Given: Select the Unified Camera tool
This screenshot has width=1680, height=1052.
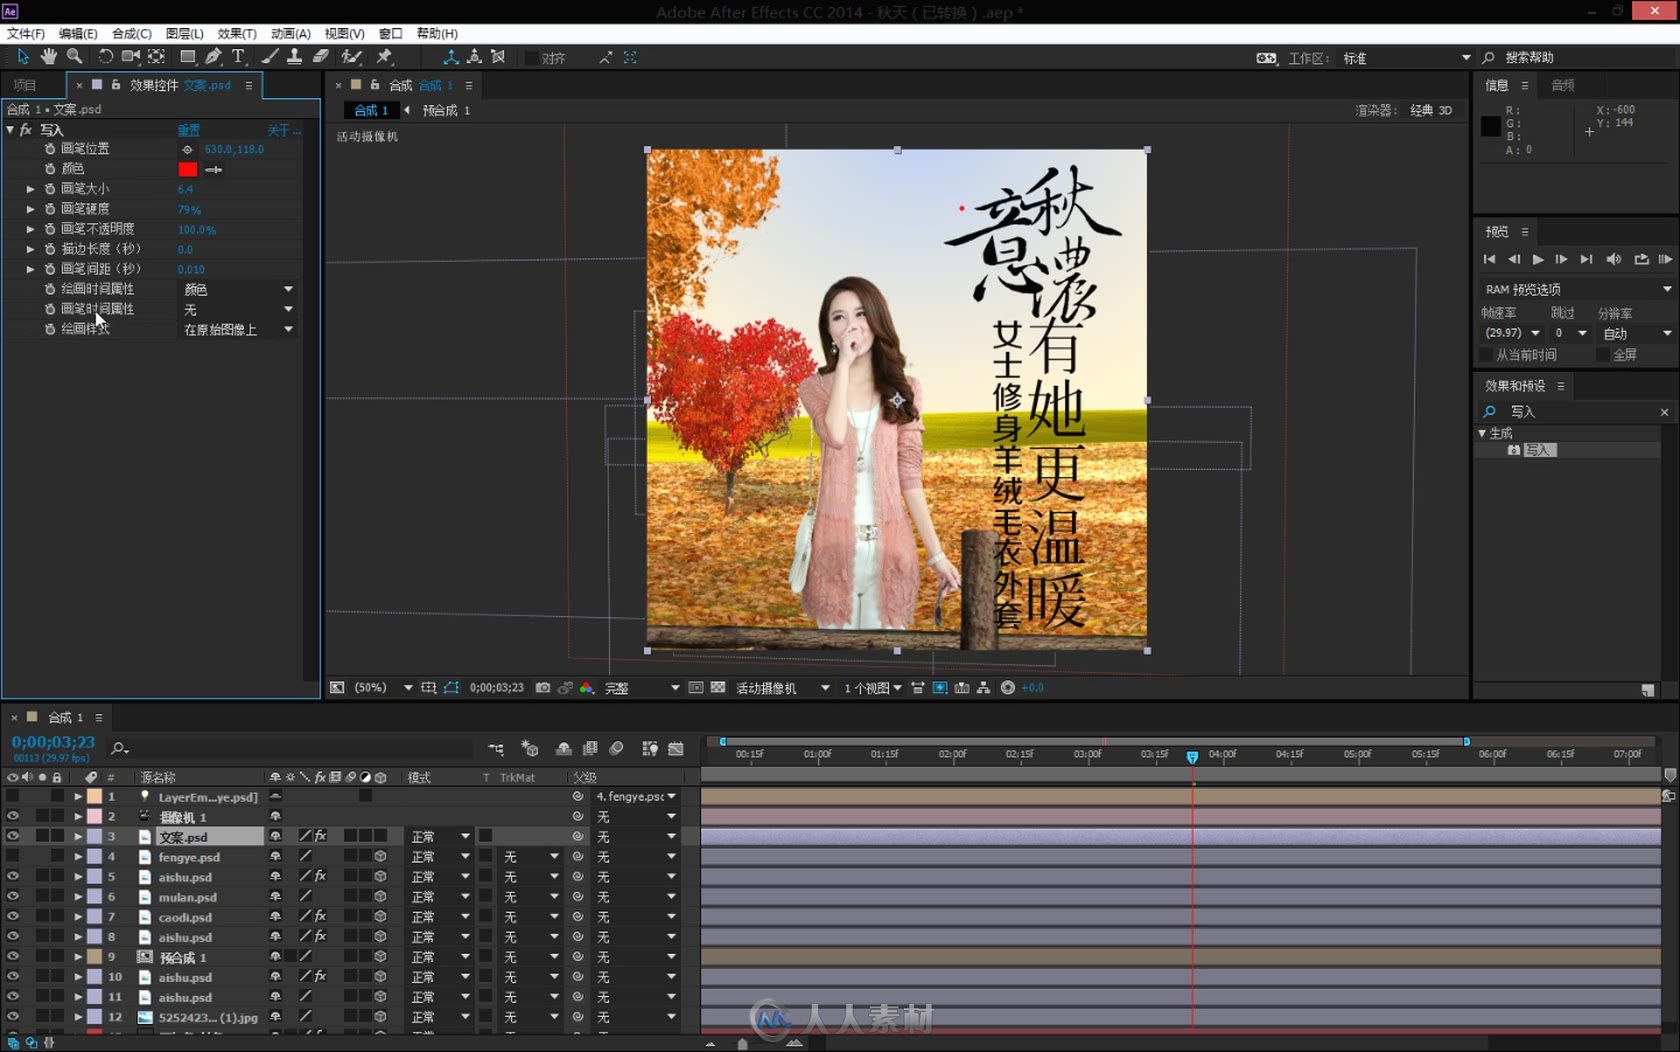Looking at the screenshot, I should [x=130, y=57].
